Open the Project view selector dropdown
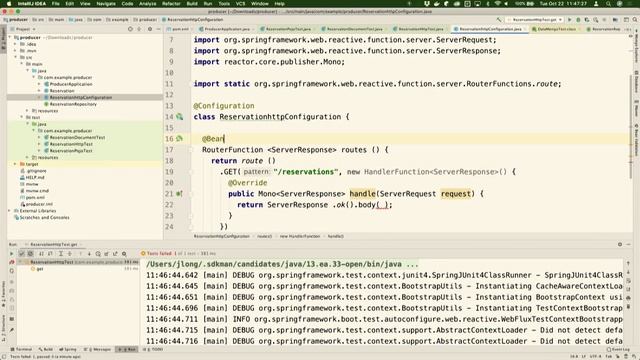640x360 pixels. click(23, 29)
